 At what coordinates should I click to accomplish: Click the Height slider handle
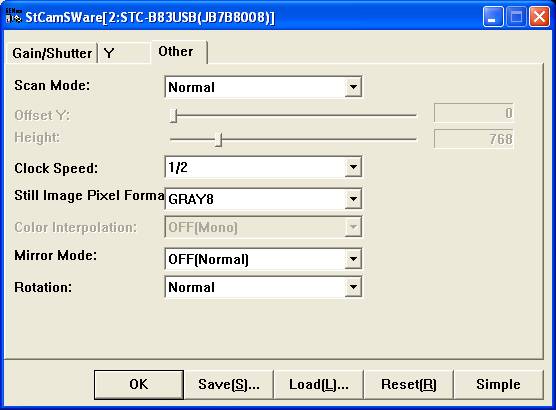[x=218, y=140]
